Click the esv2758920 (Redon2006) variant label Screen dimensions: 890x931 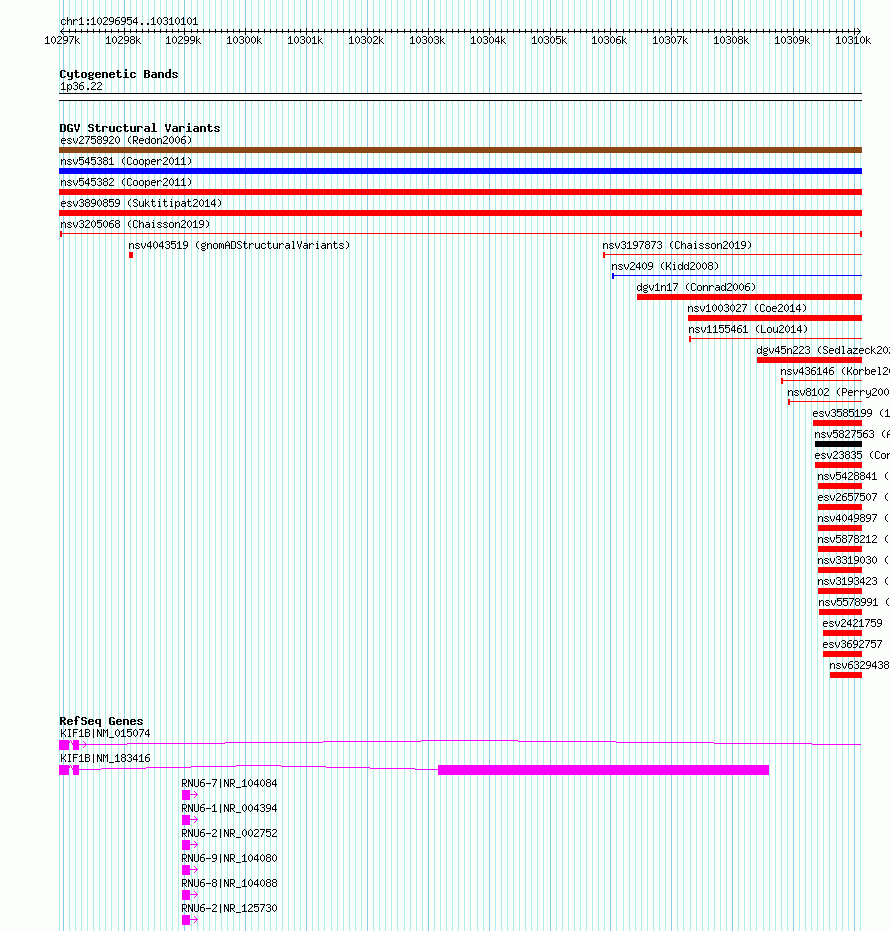tap(126, 140)
